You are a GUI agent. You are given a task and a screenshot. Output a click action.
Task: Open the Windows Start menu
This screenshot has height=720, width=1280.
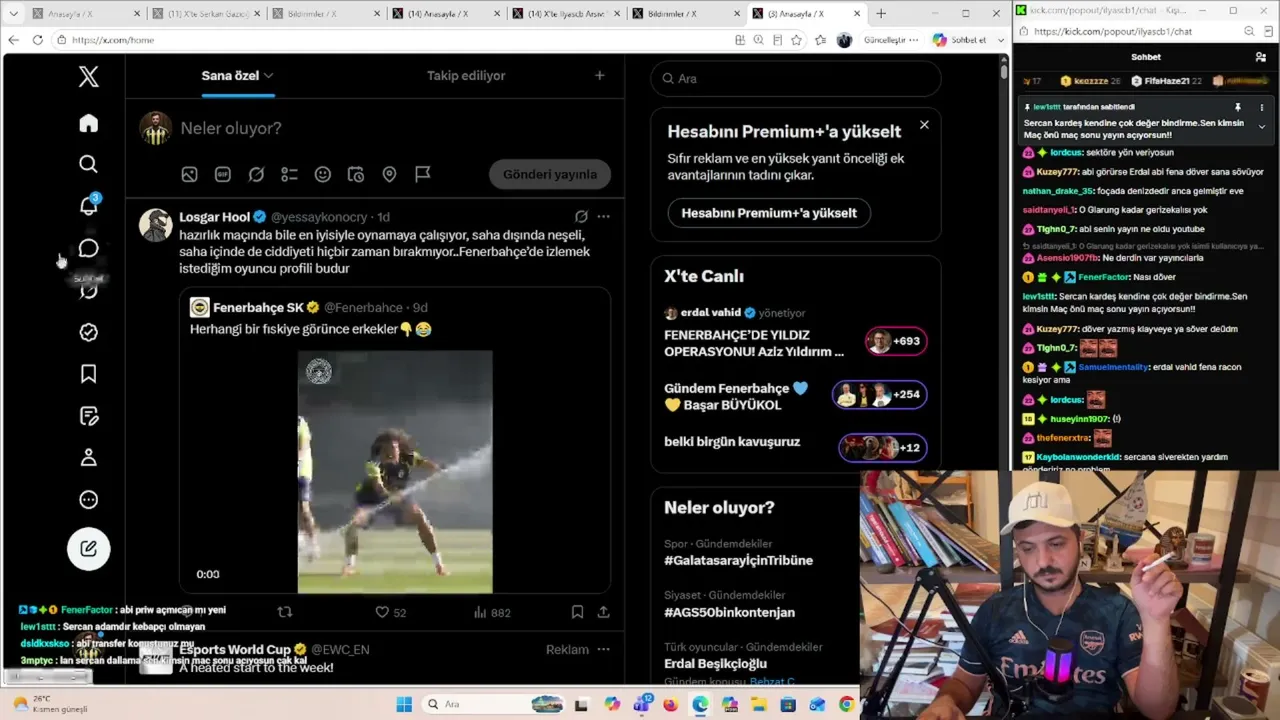(x=404, y=705)
